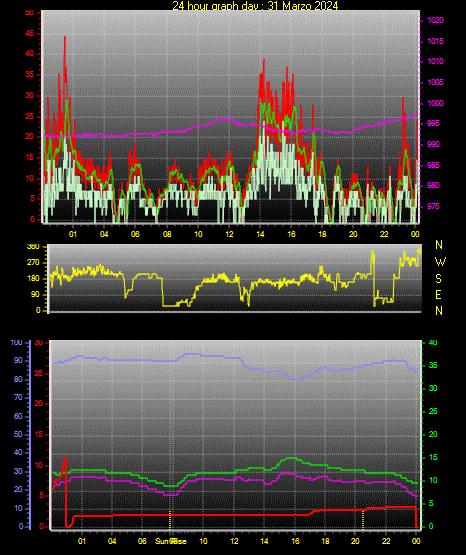Click the magenta 985 pressure label
This screenshot has width=466, height=555.
pyautogui.click(x=433, y=165)
